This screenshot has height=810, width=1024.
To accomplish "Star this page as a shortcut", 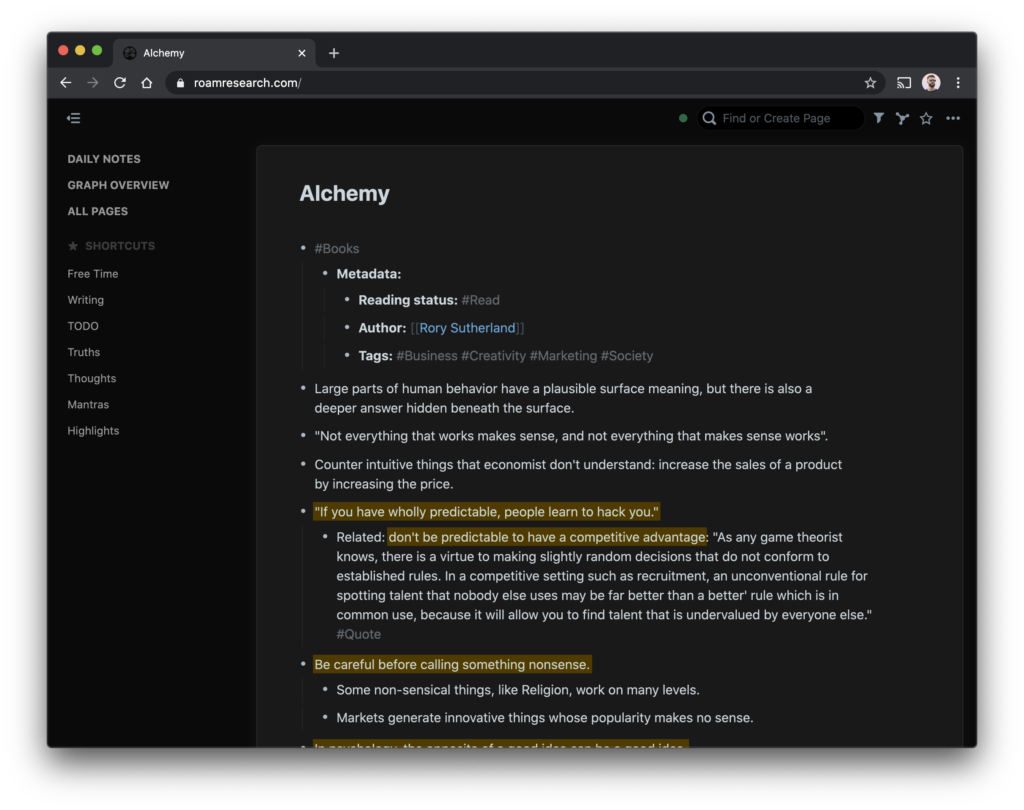I will click(926, 118).
